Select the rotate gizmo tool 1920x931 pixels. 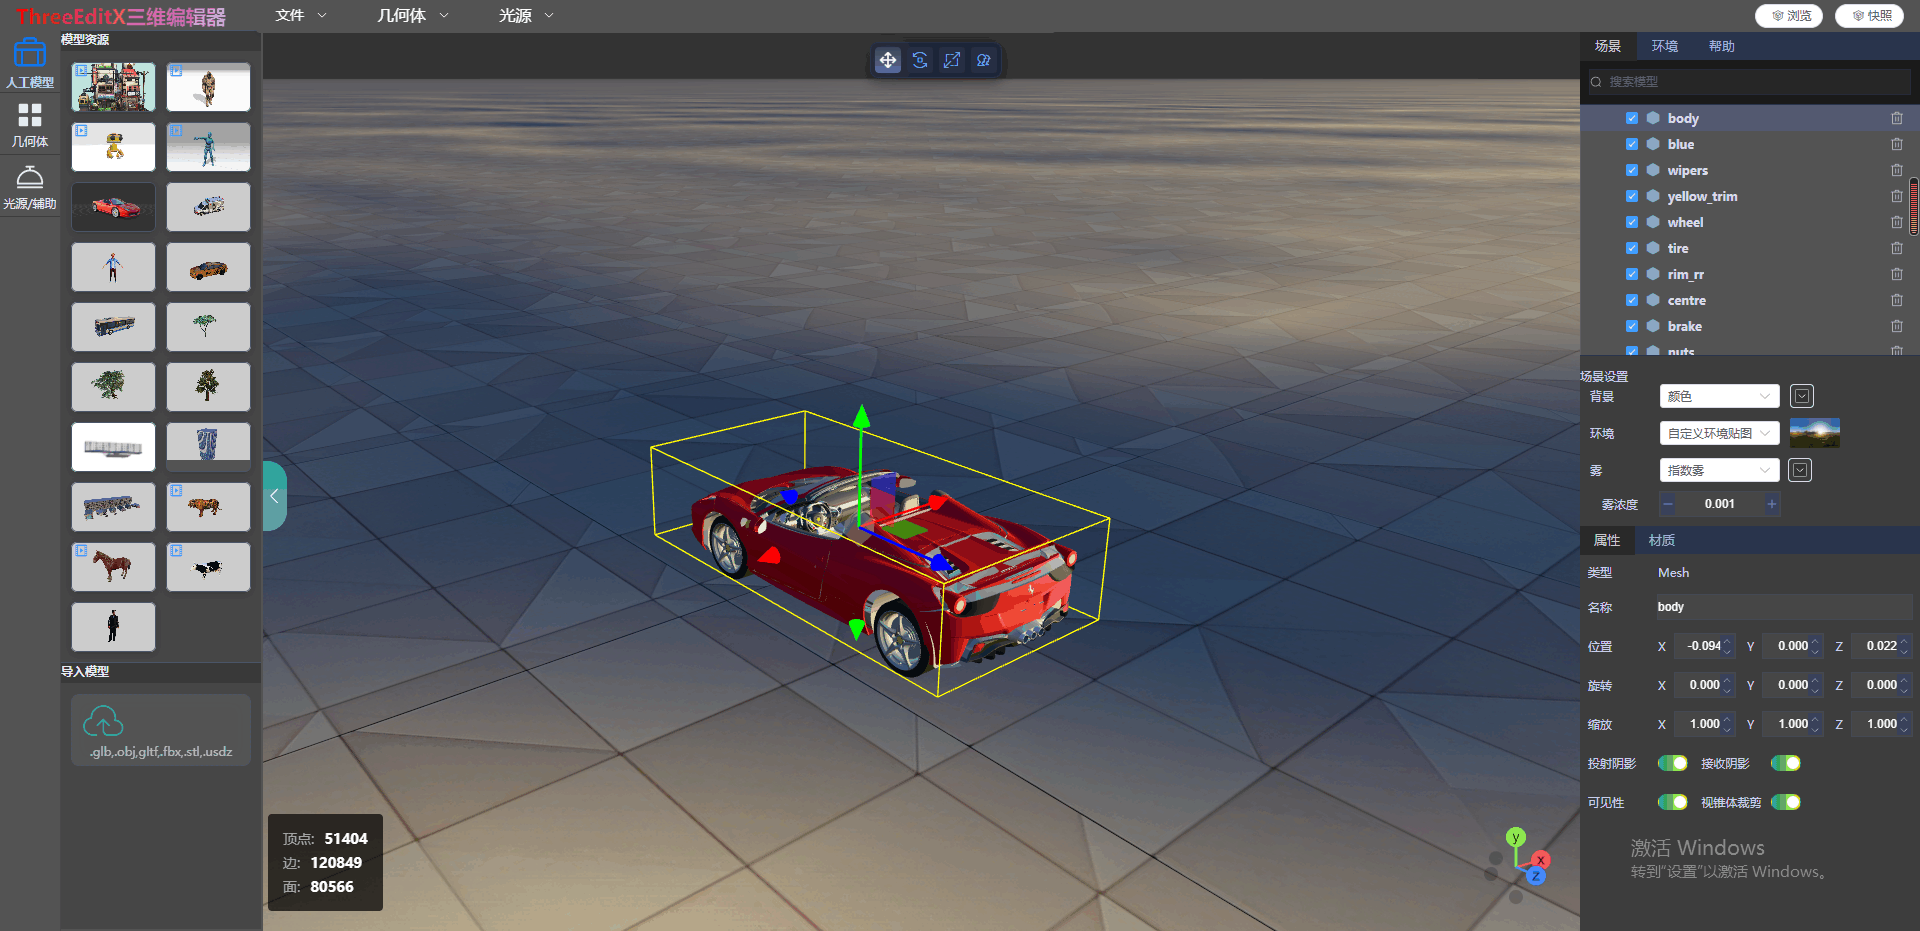(x=920, y=60)
